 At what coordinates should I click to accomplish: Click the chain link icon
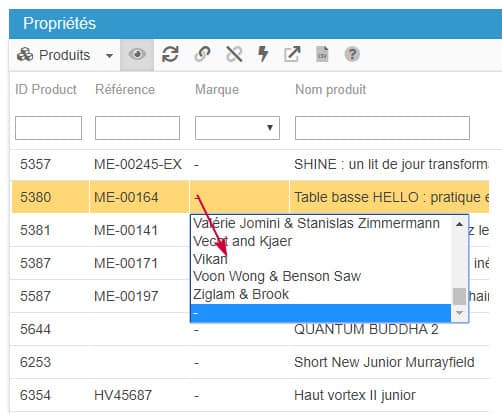202,54
